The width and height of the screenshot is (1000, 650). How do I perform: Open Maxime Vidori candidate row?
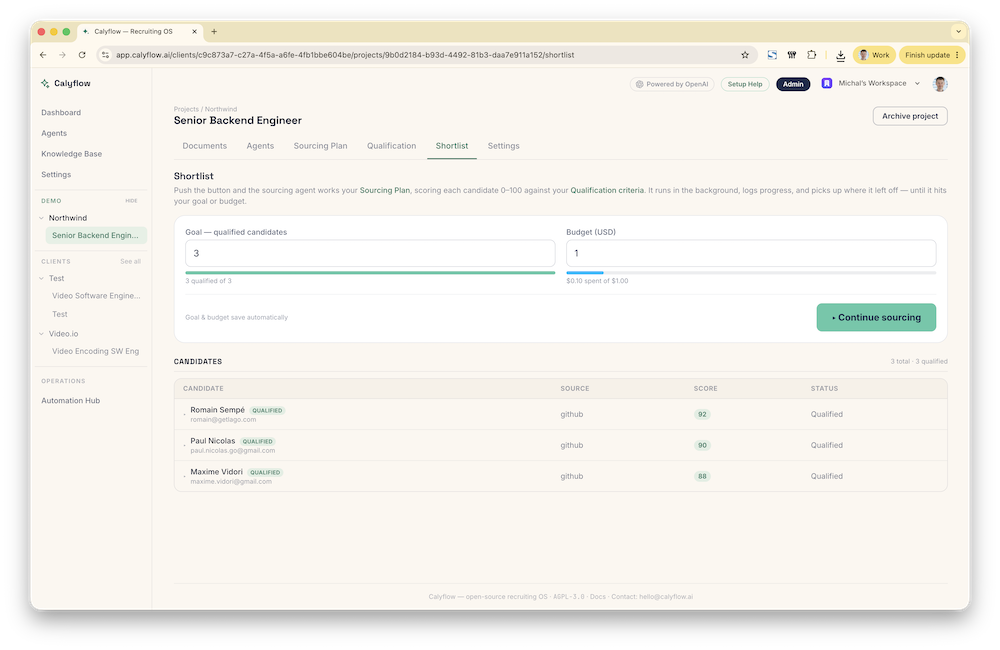[x=561, y=476]
